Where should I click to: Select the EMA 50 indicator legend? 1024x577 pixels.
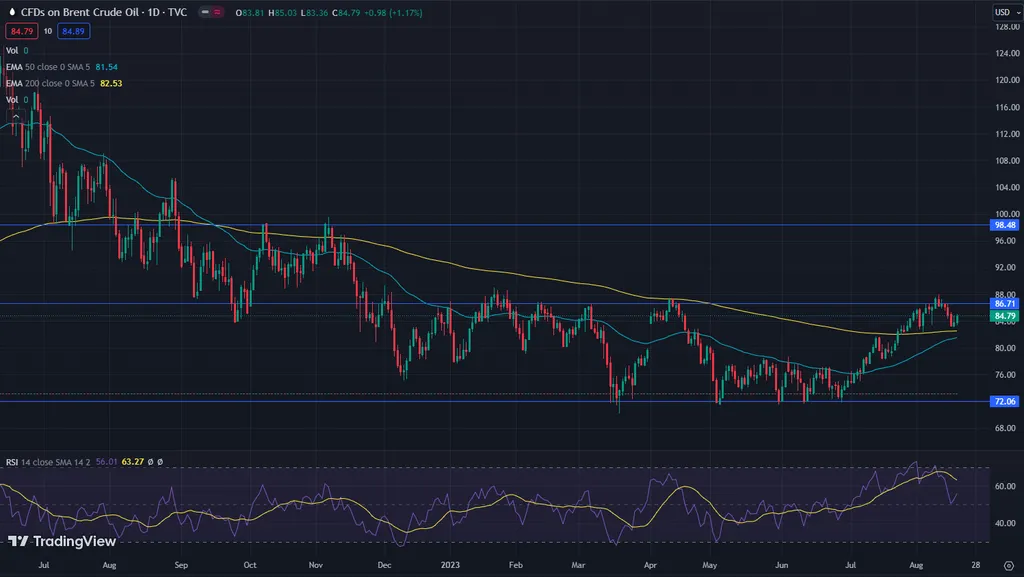[50, 66]
